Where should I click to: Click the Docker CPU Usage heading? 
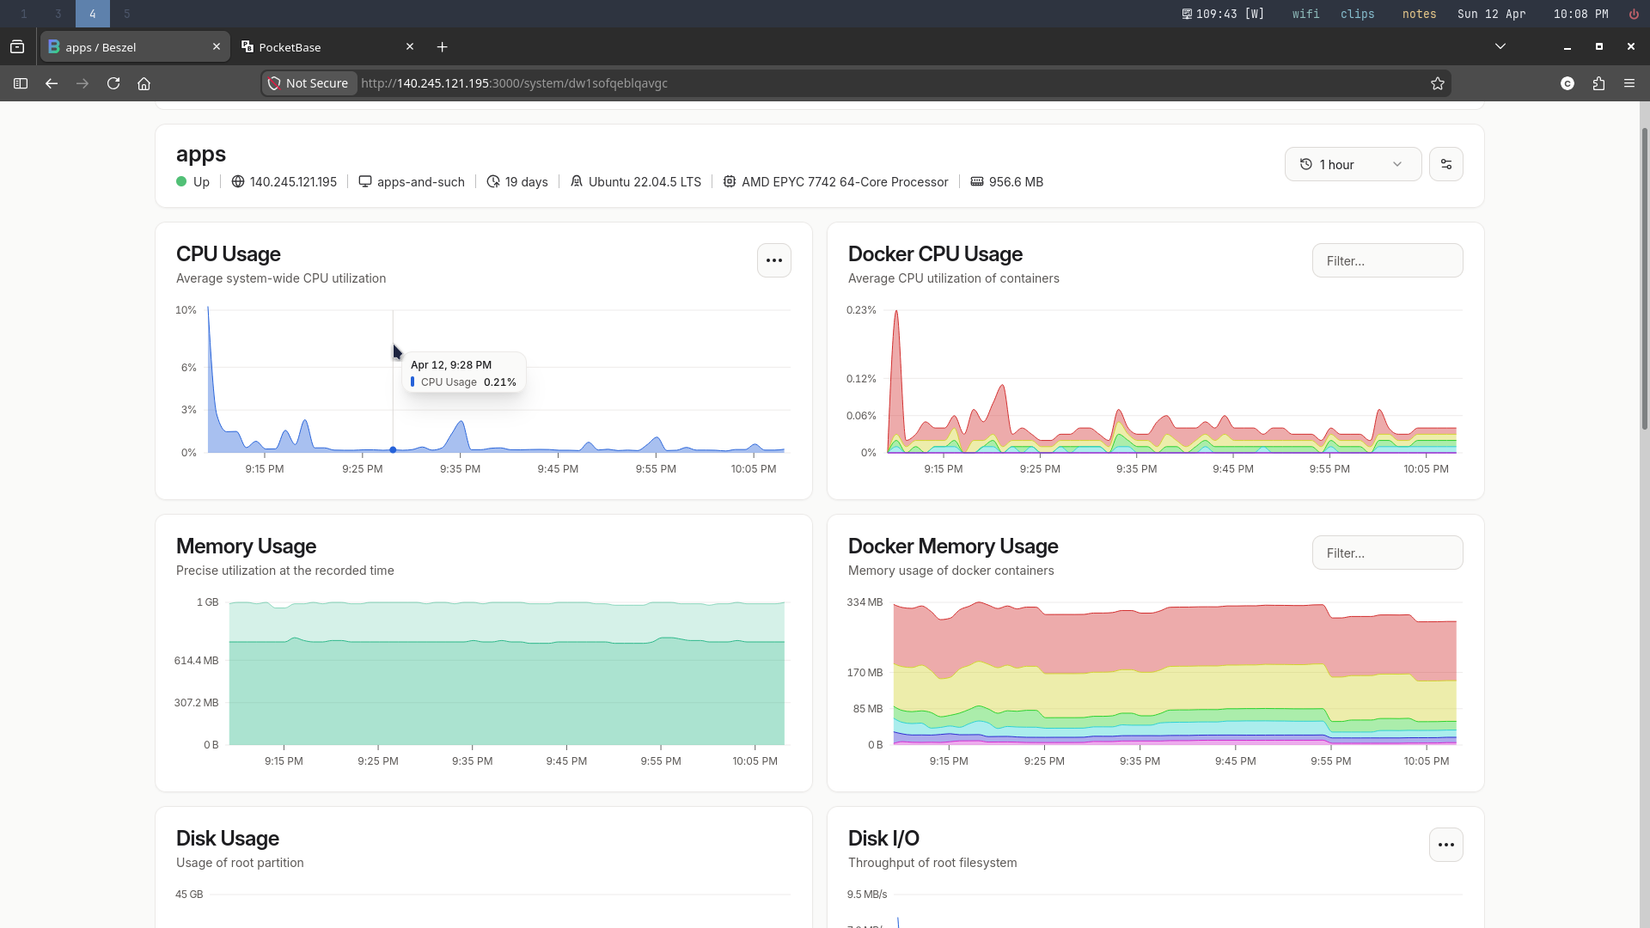(935, 254)
